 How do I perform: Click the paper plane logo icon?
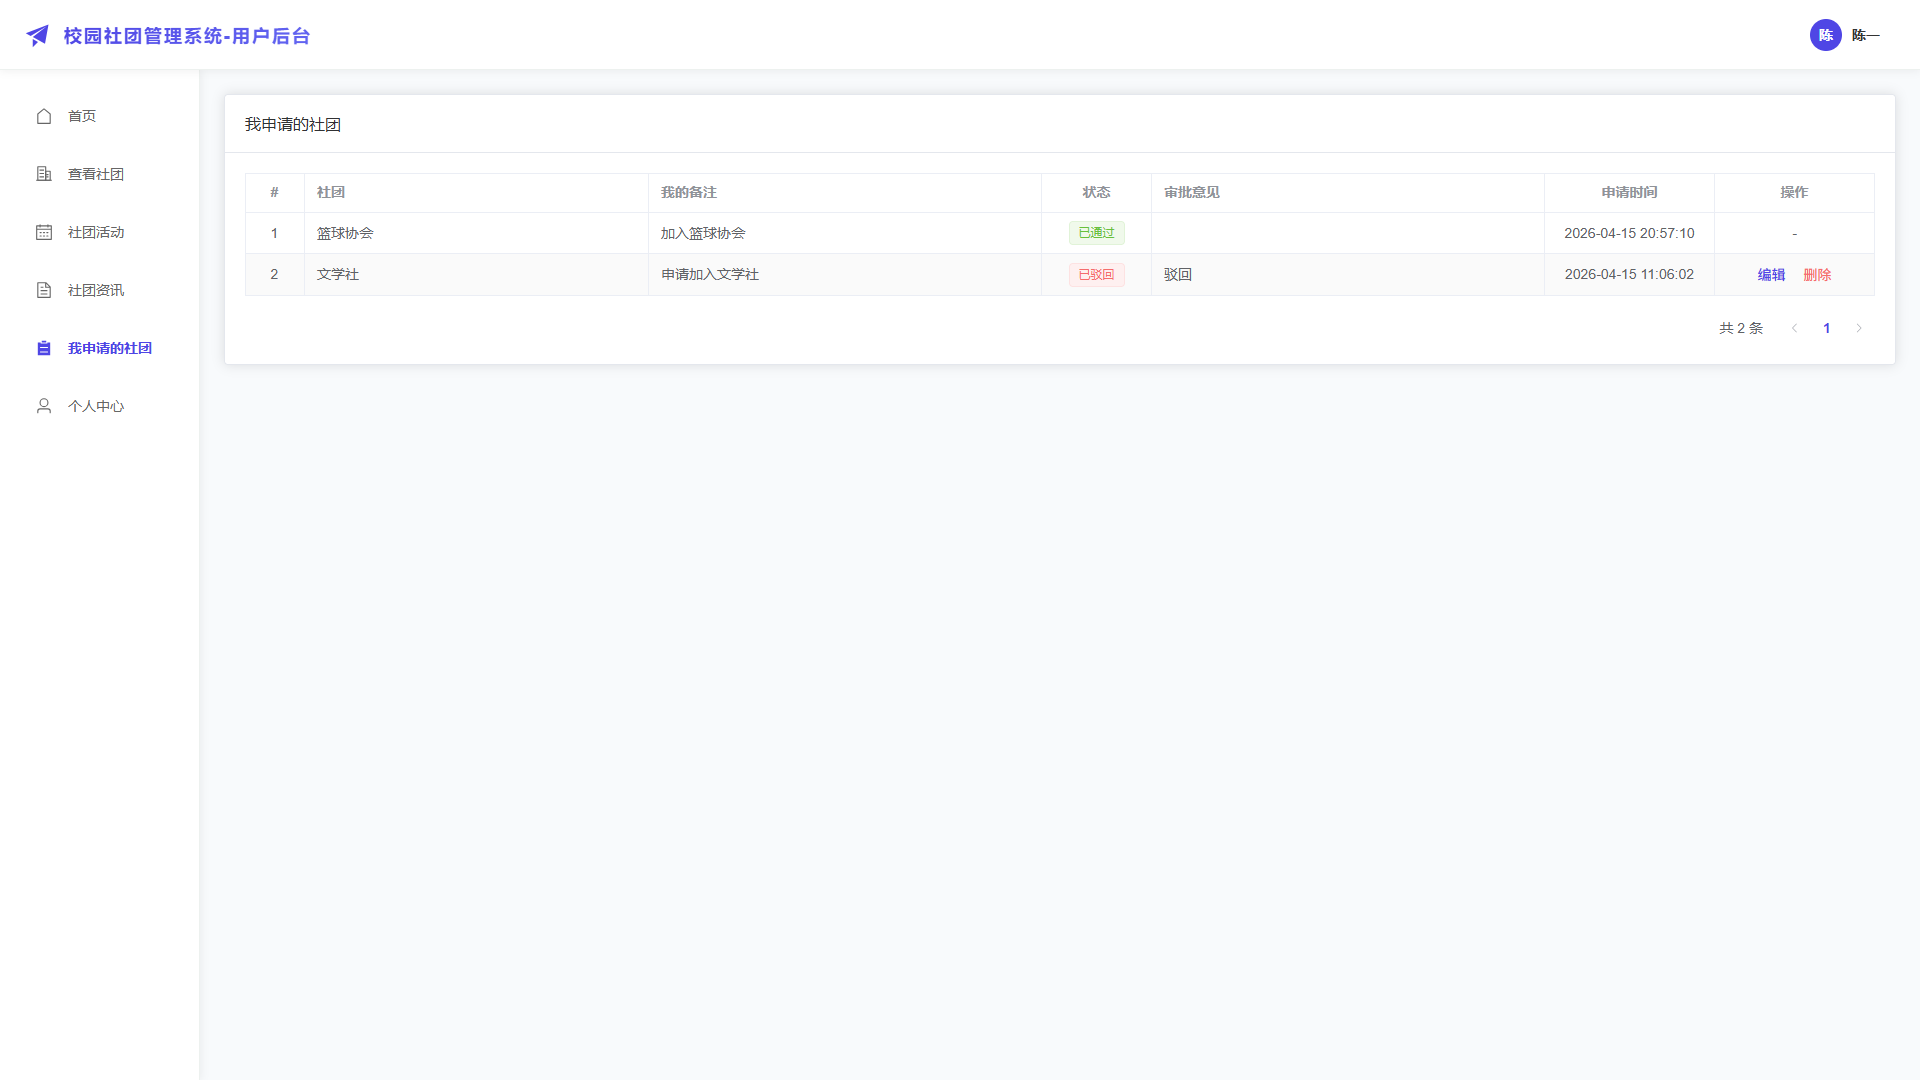pos(38,36)
